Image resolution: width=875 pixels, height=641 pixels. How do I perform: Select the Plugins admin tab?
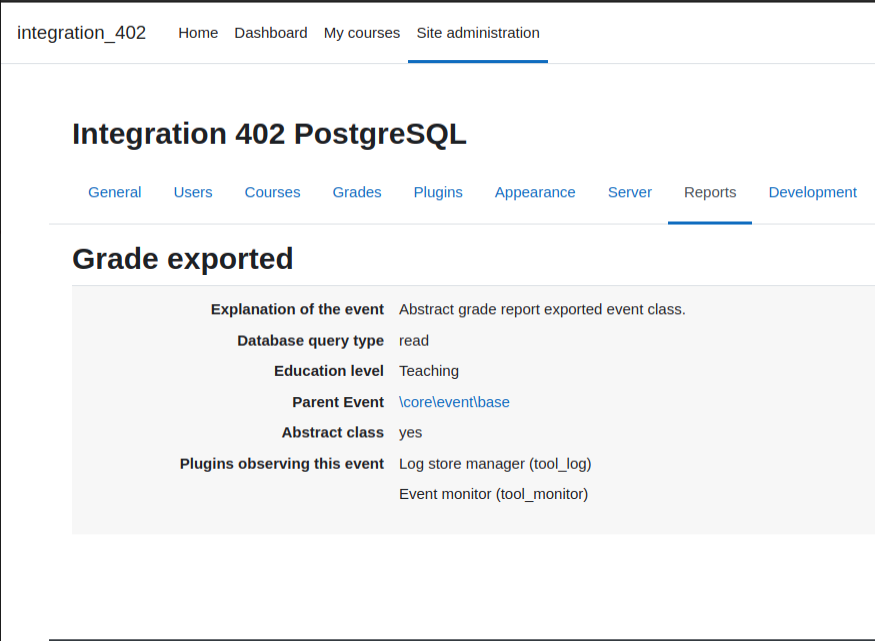(438, 192)
